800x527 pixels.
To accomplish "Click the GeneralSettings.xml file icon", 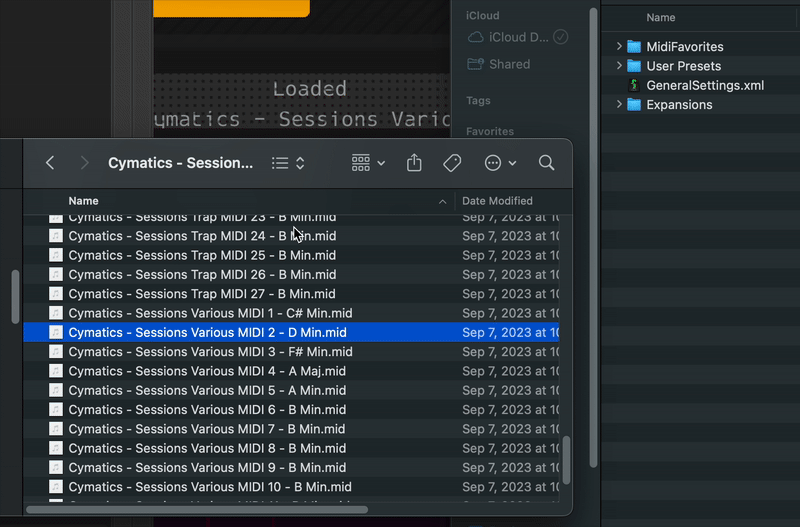I will point(634,85).
